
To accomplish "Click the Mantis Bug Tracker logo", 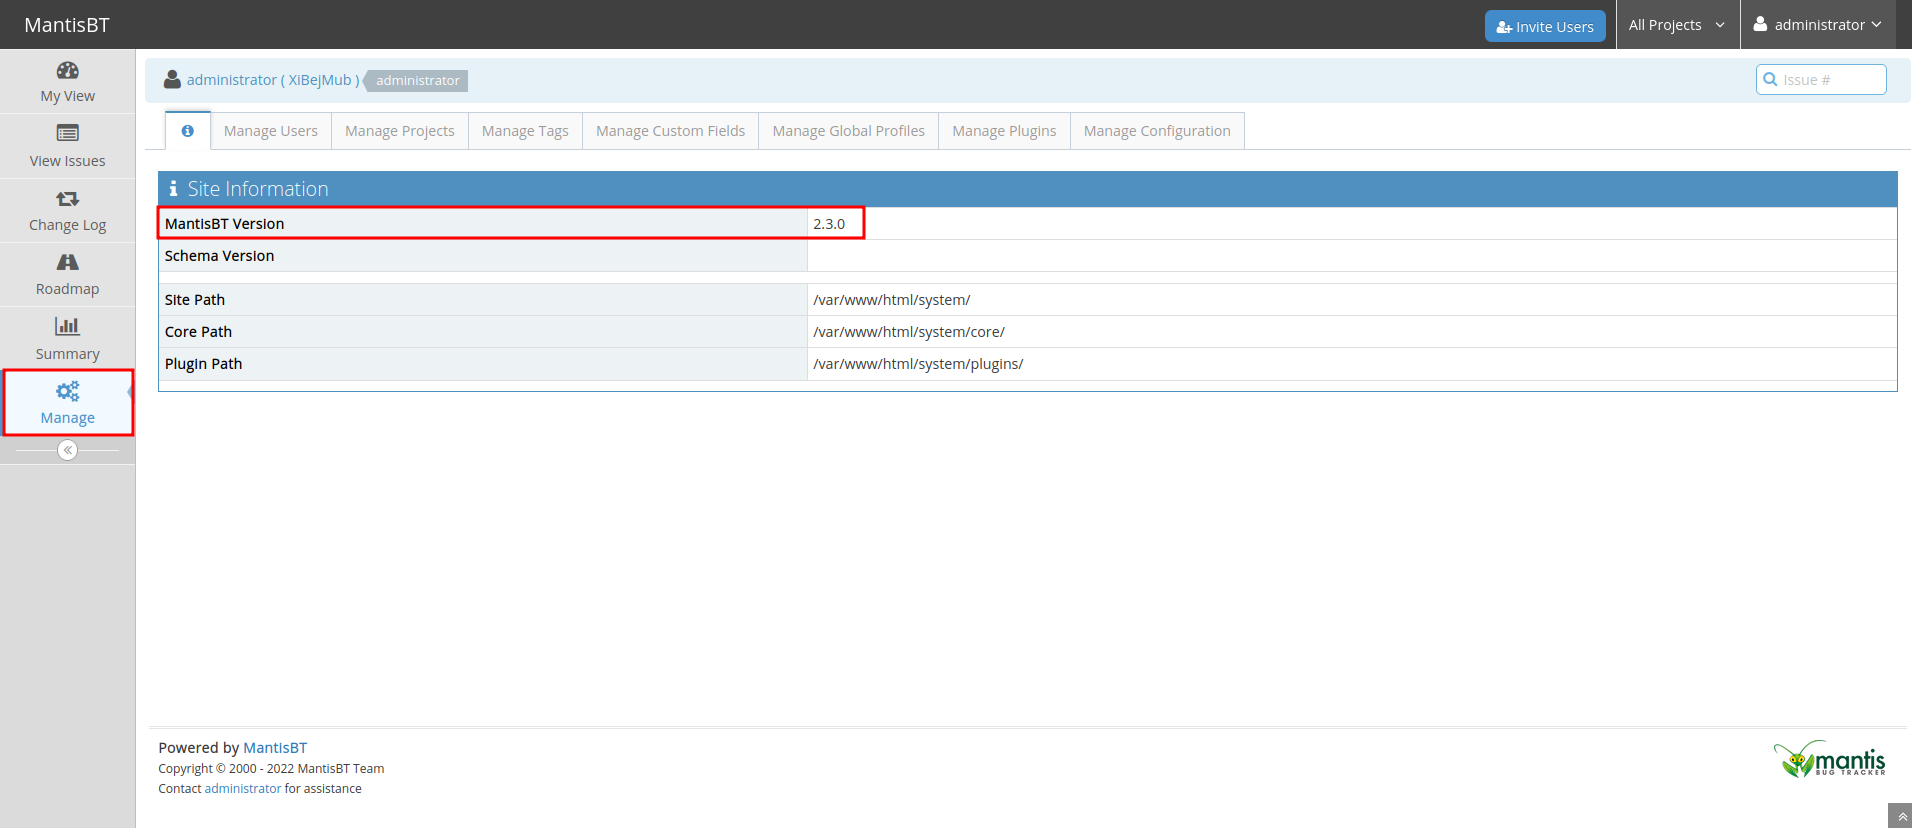I will pyautogui.click(x=1829, y=759).
